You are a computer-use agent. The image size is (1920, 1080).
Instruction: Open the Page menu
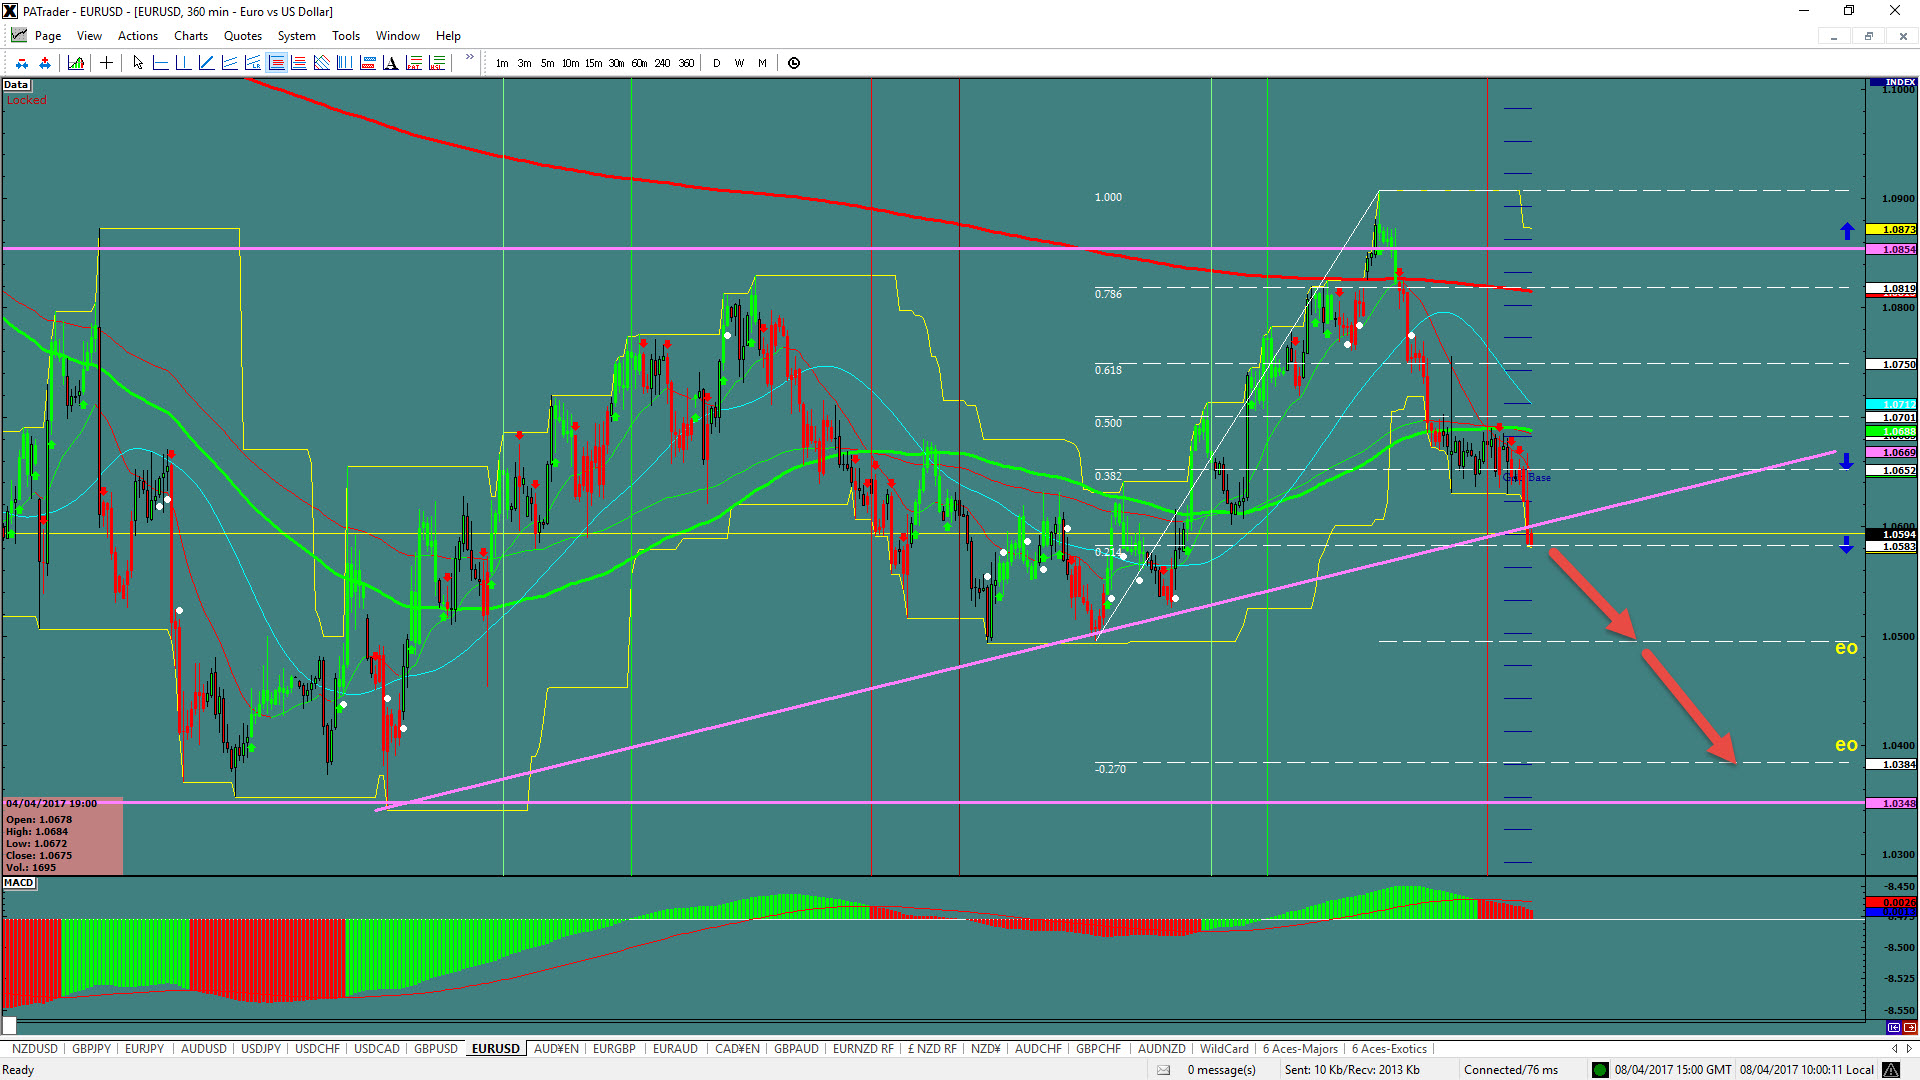pyautogui.click(x=48, y=36)
